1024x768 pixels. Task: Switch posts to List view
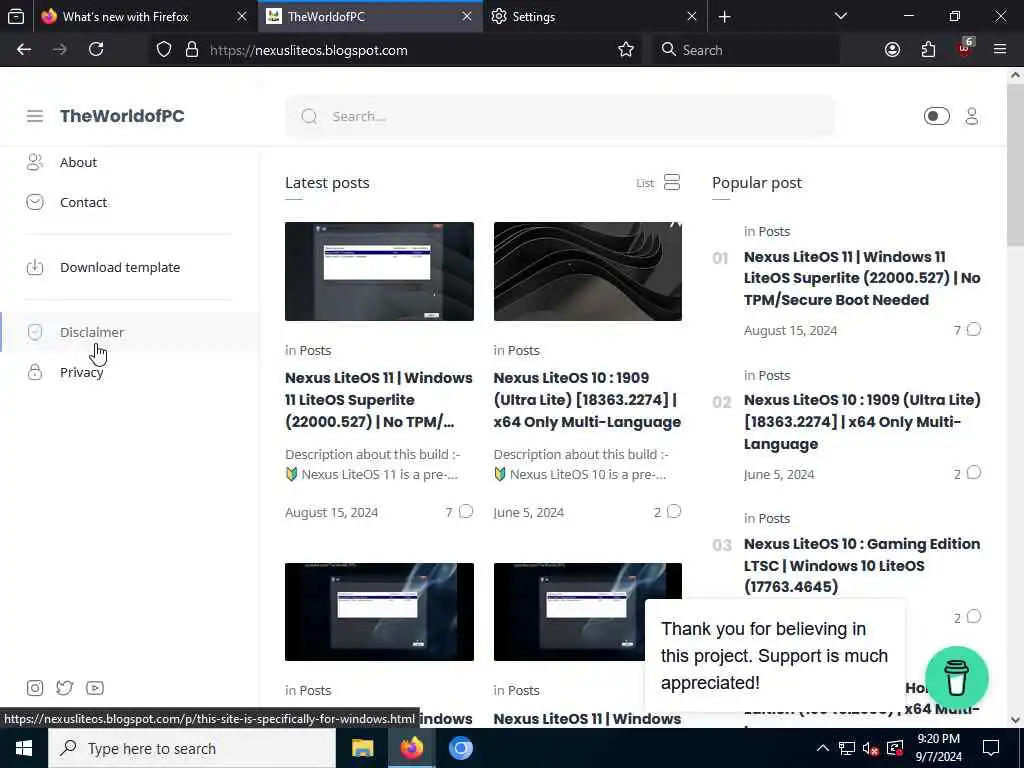(658, 183)
